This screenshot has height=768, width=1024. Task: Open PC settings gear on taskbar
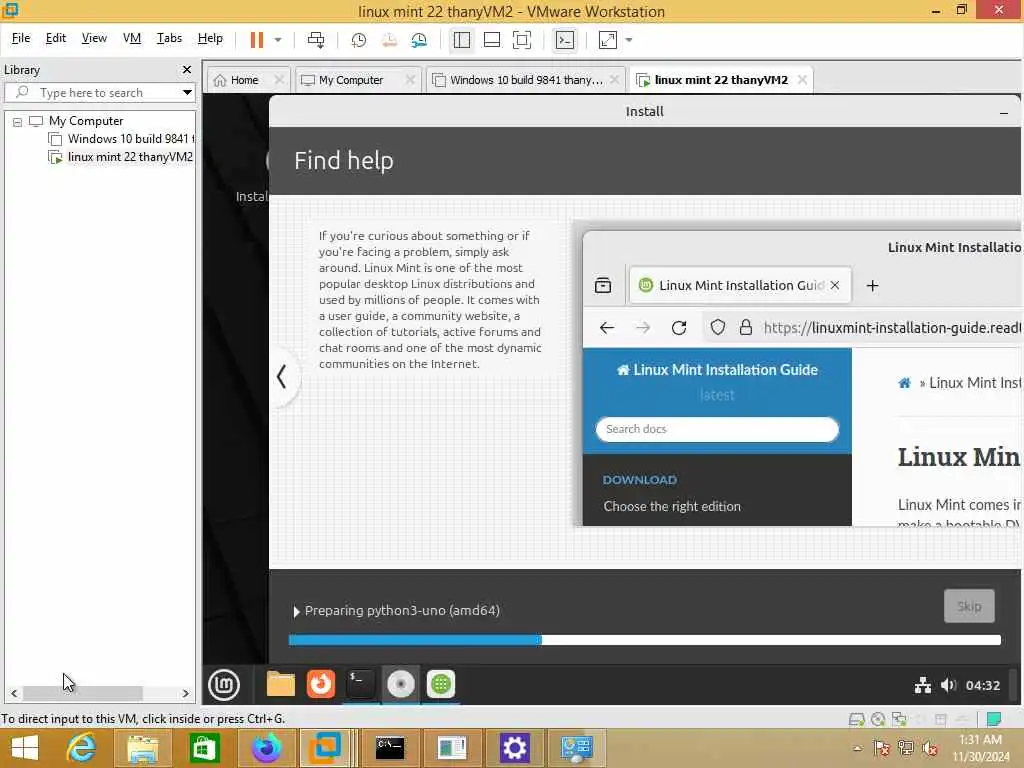pyautogui.click(x=514, y=748)
